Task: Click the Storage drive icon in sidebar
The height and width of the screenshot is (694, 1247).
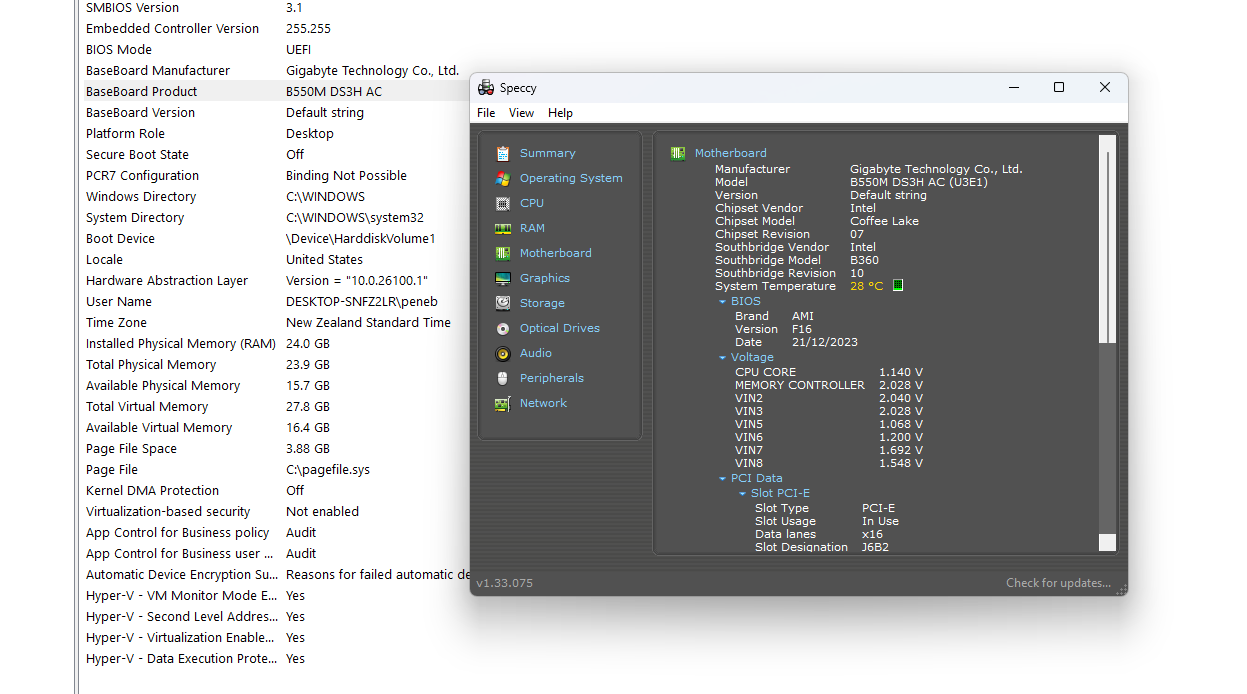Action: [x=503, y=303]
